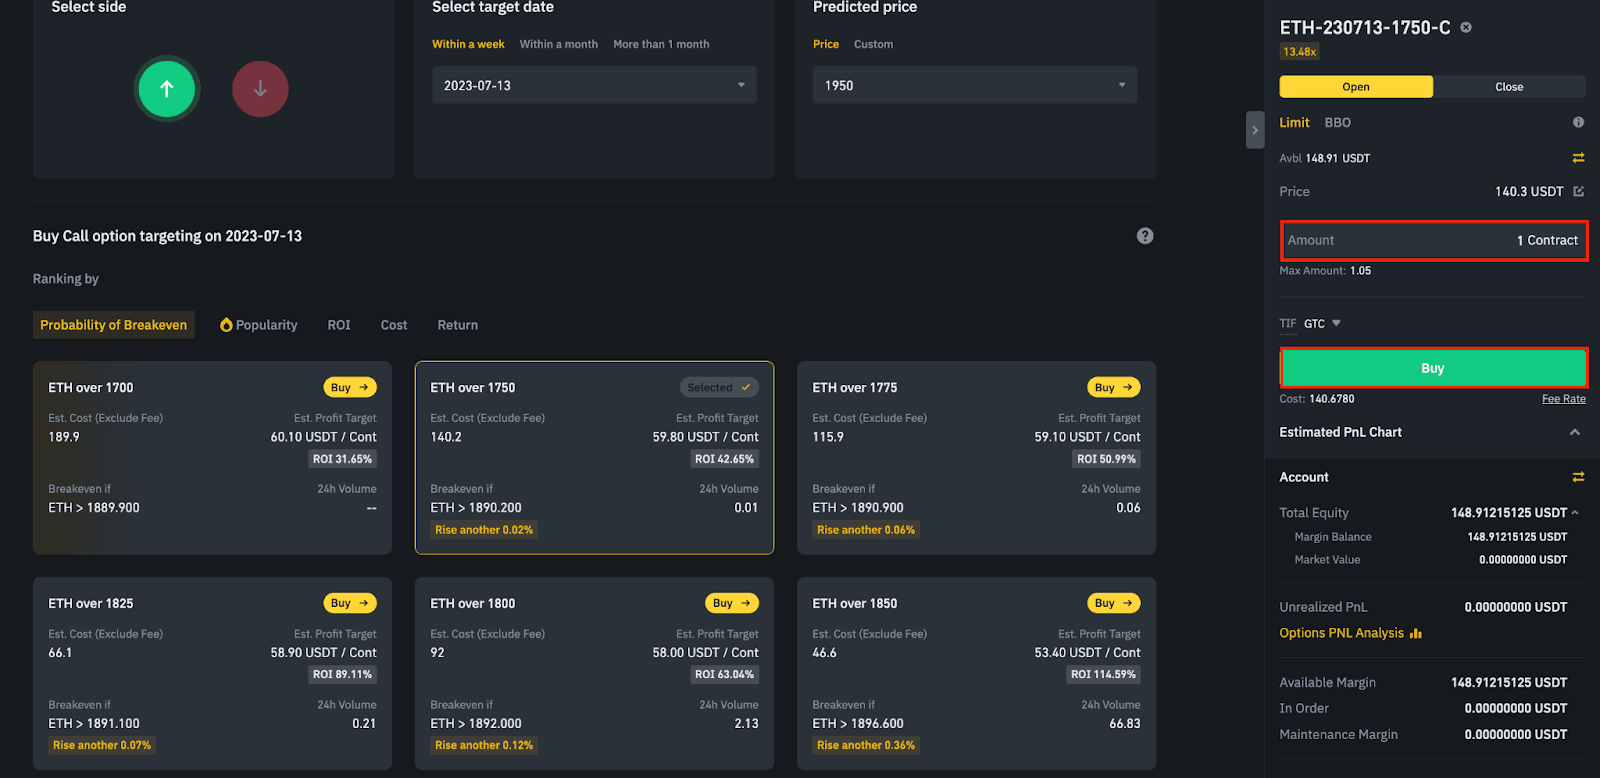Collapse the Estimated PnL Chart section
This screenshot has height=778, width=1600.
tap(1574, 432)
